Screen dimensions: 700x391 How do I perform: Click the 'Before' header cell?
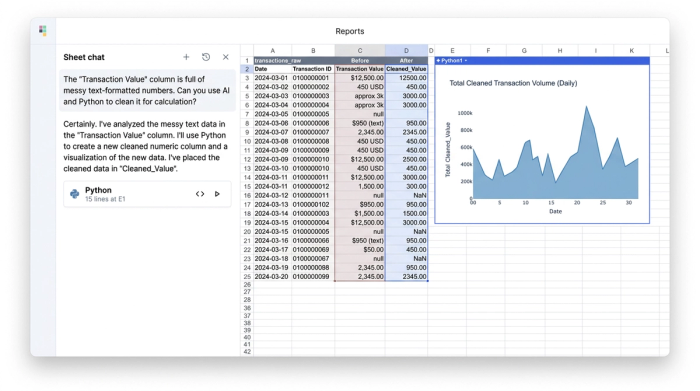click(x=360, y=61)
